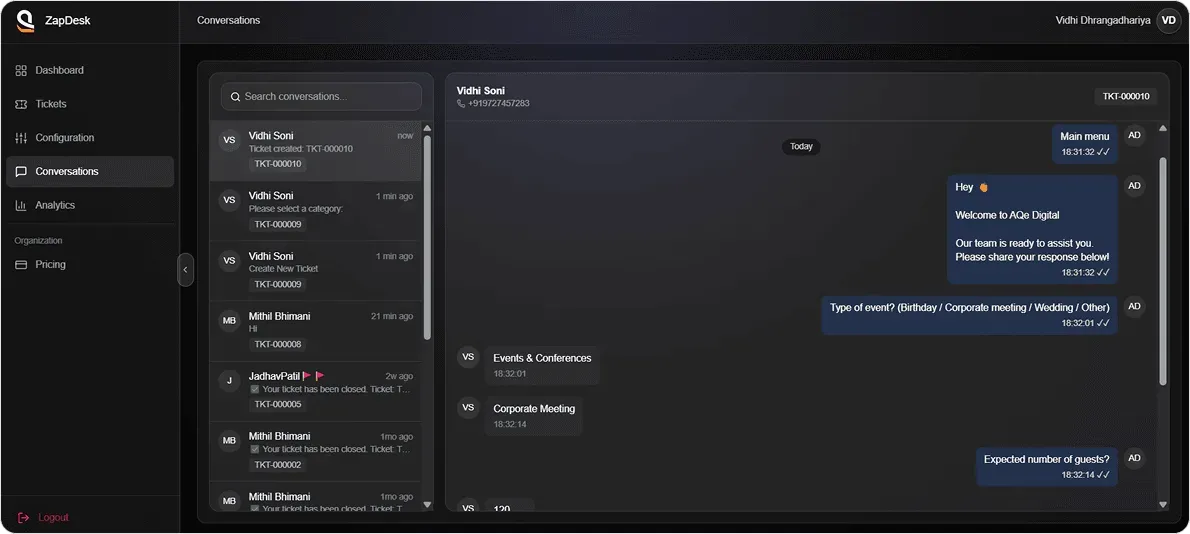Open Analytics from the sidebar

coord(90,206)
